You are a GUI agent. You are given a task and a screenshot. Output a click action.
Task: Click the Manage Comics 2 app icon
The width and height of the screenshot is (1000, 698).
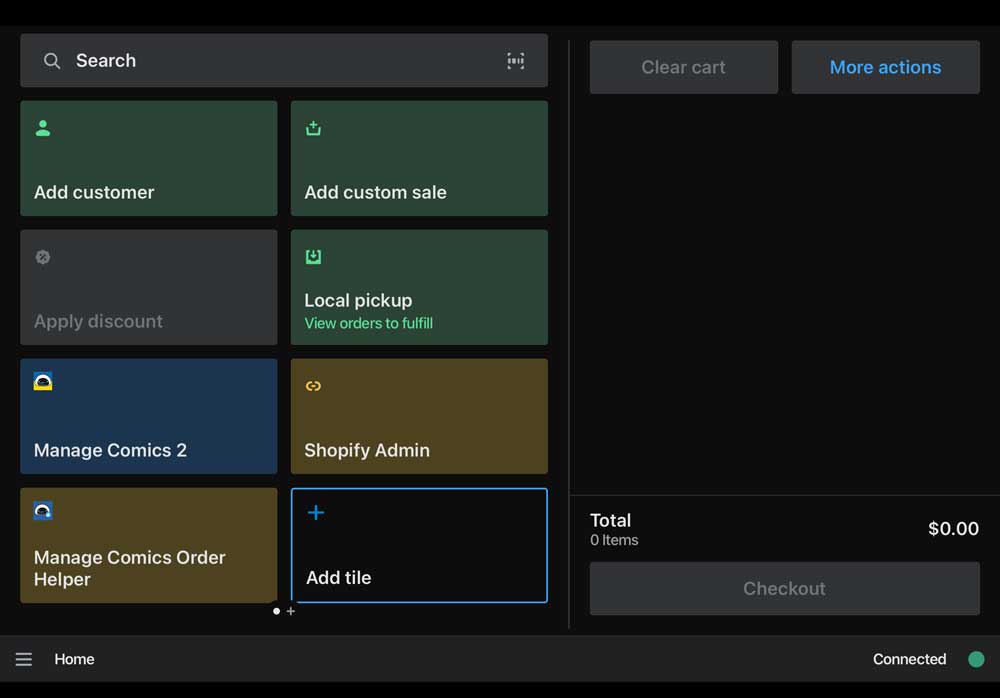(x=43, y=381)
